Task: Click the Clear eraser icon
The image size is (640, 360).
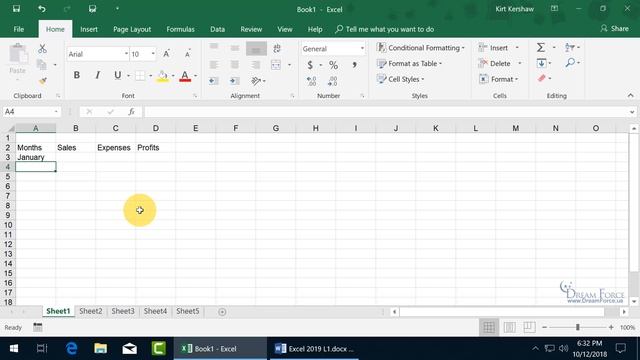Action: click(542, 78)
